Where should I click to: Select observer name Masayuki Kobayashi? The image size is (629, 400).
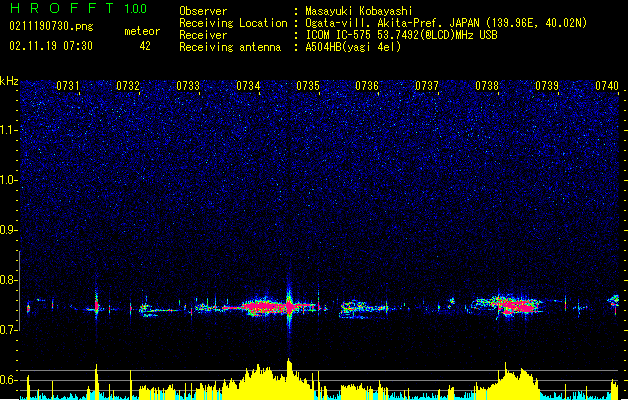pyautogui.click(x=359, y=11)
